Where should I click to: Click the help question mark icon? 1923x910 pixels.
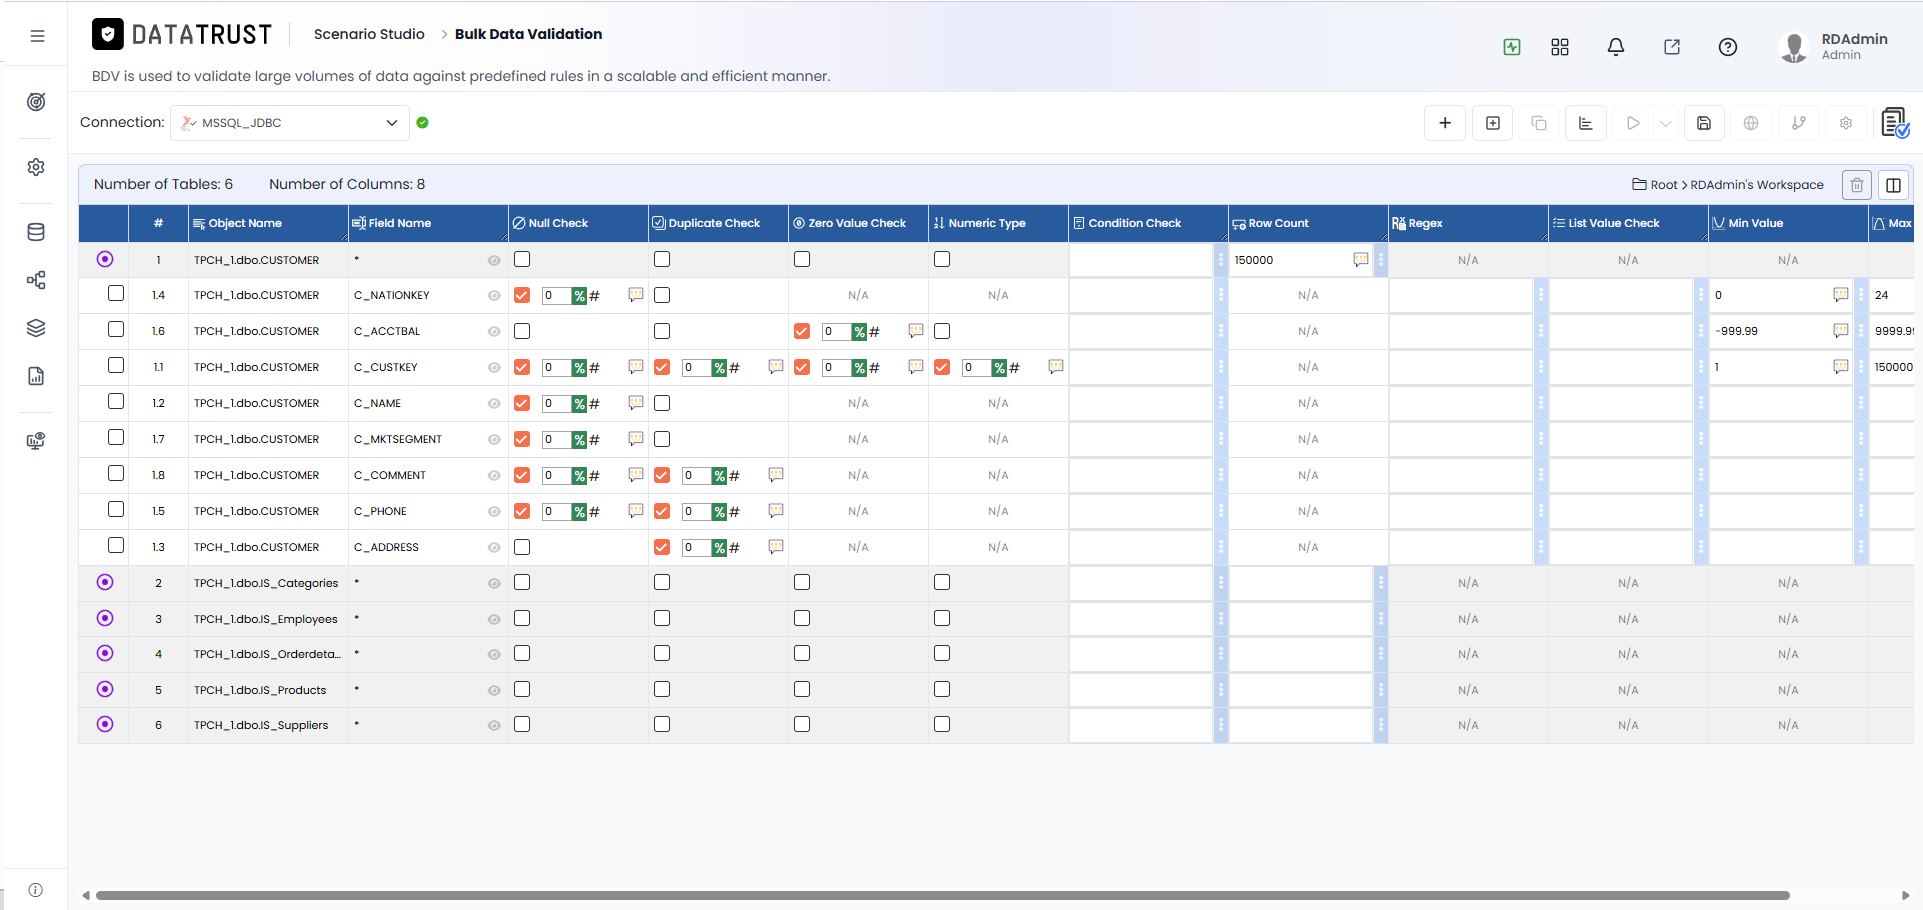tap(1727, 47)
